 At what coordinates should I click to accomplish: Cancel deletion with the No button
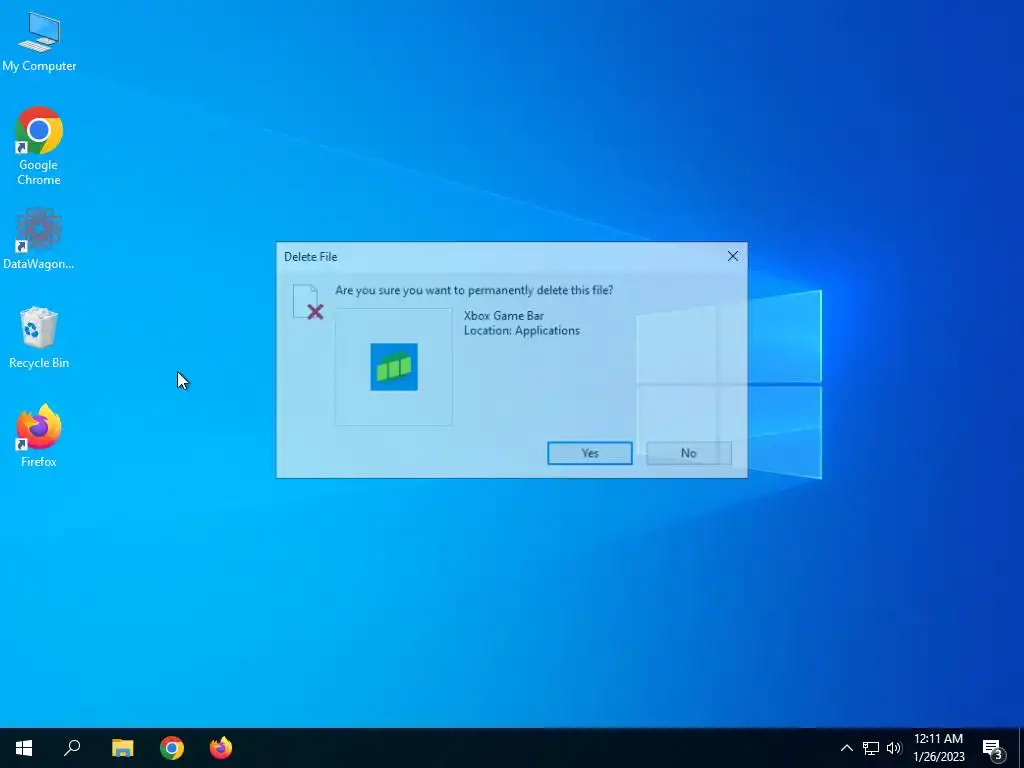pos(688,453)
